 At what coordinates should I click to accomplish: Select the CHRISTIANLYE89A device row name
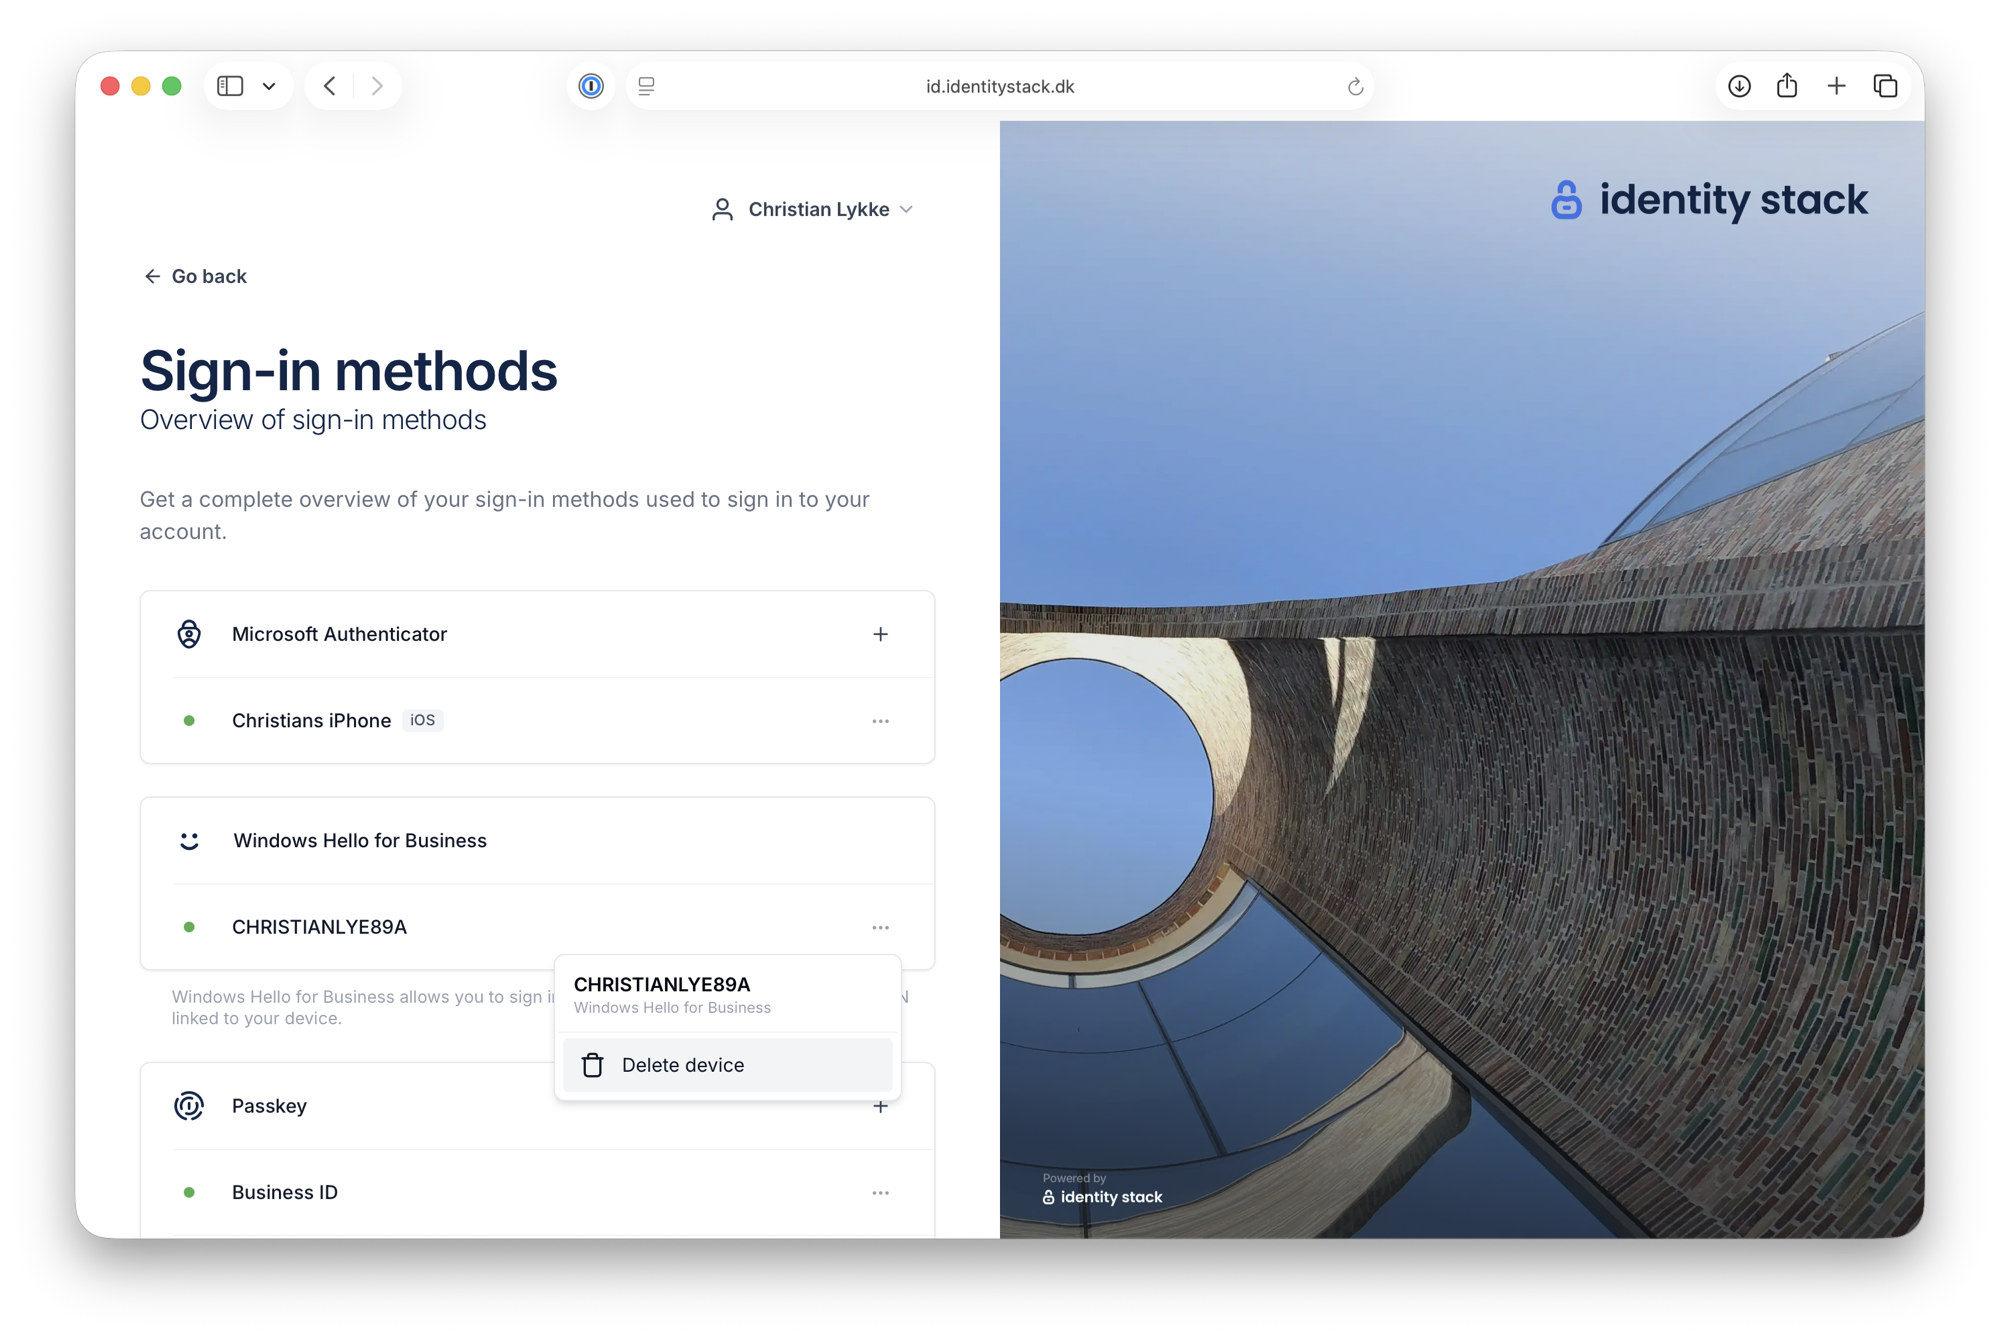319,927
